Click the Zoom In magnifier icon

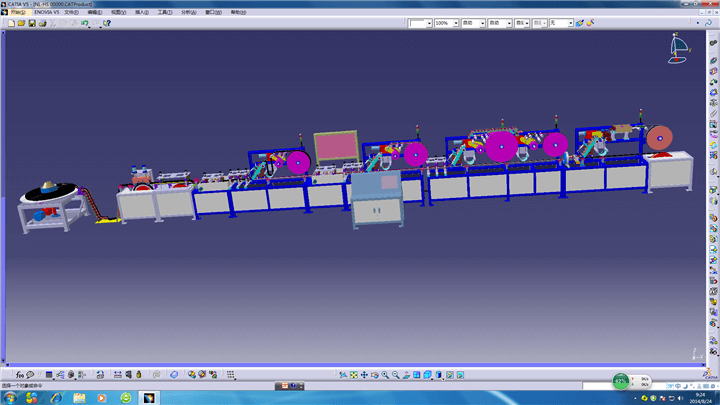(385, 374)
